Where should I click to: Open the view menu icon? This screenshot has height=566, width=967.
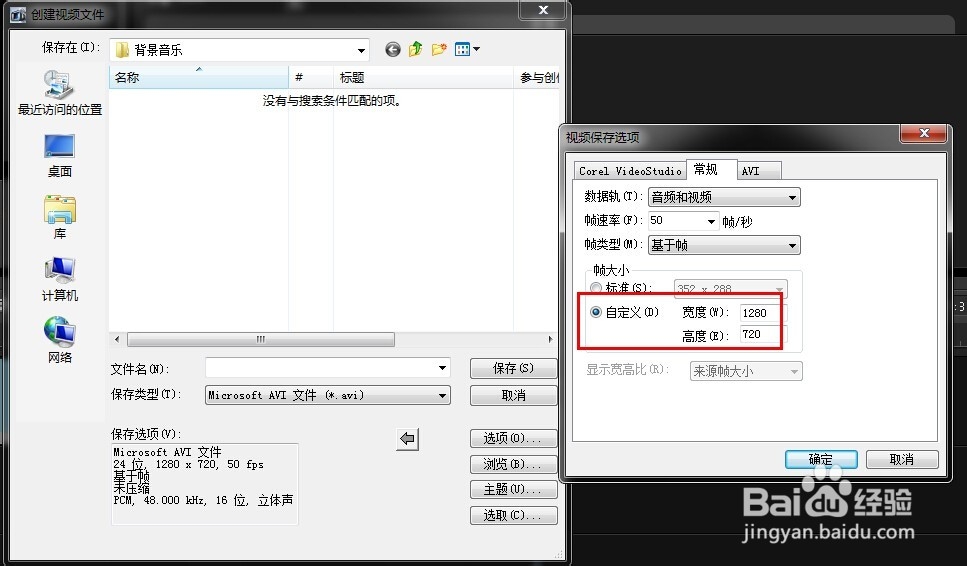(x=467, y=49)
